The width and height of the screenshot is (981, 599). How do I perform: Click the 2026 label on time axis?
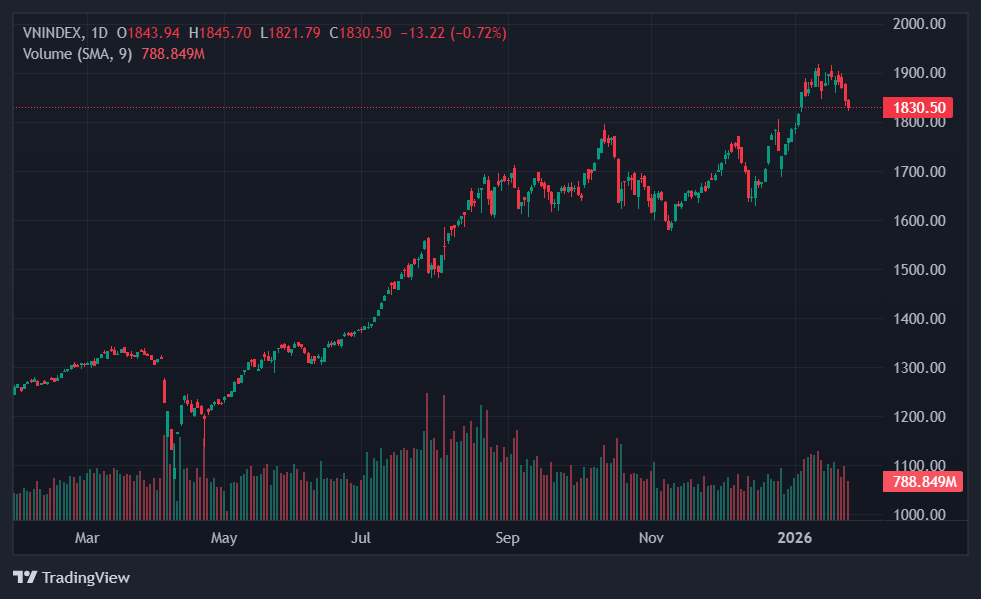point(795,538)
